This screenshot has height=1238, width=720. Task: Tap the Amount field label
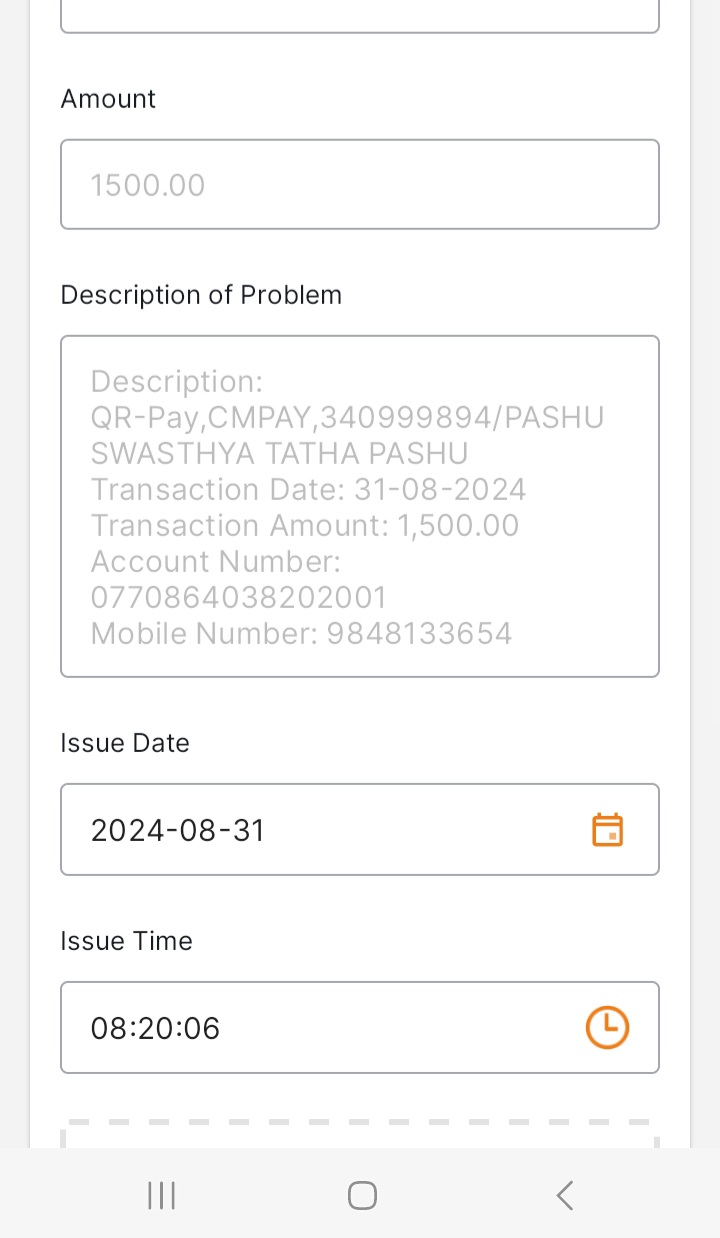108,98
